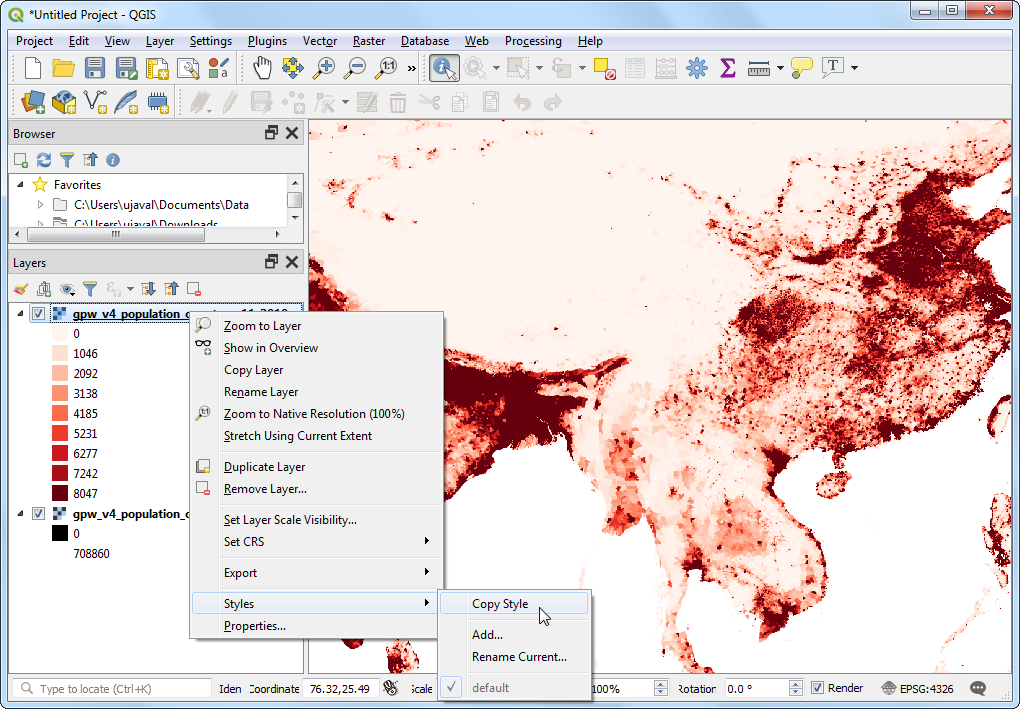Toggle the Render checkbox in status bar
The image size is (1020, 709).
pyautogui.click(x=817, y=688)
